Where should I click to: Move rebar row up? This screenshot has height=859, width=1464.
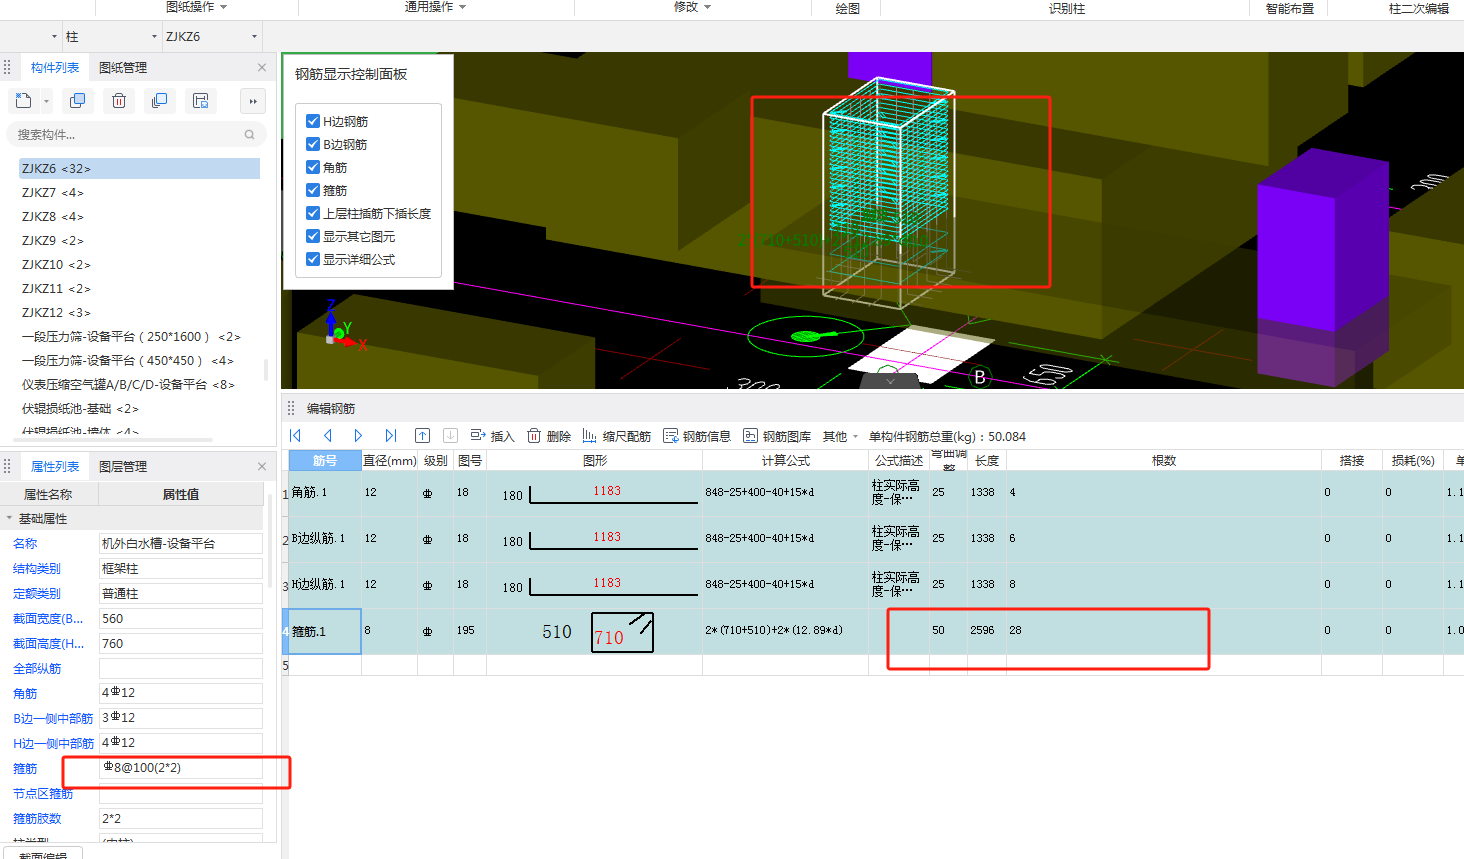[x=423, y=436]
